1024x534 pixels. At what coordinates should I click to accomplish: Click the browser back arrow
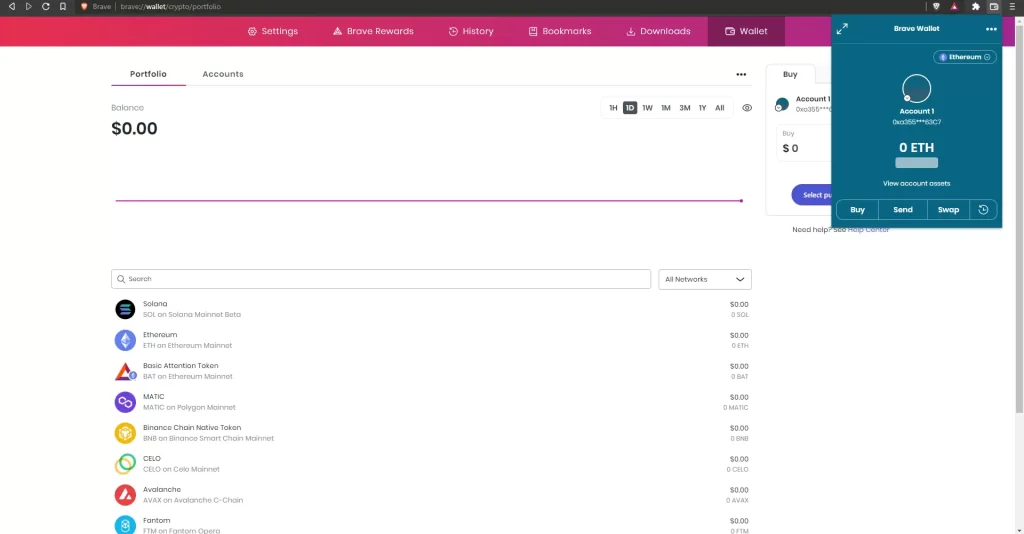tap(11, 7)
